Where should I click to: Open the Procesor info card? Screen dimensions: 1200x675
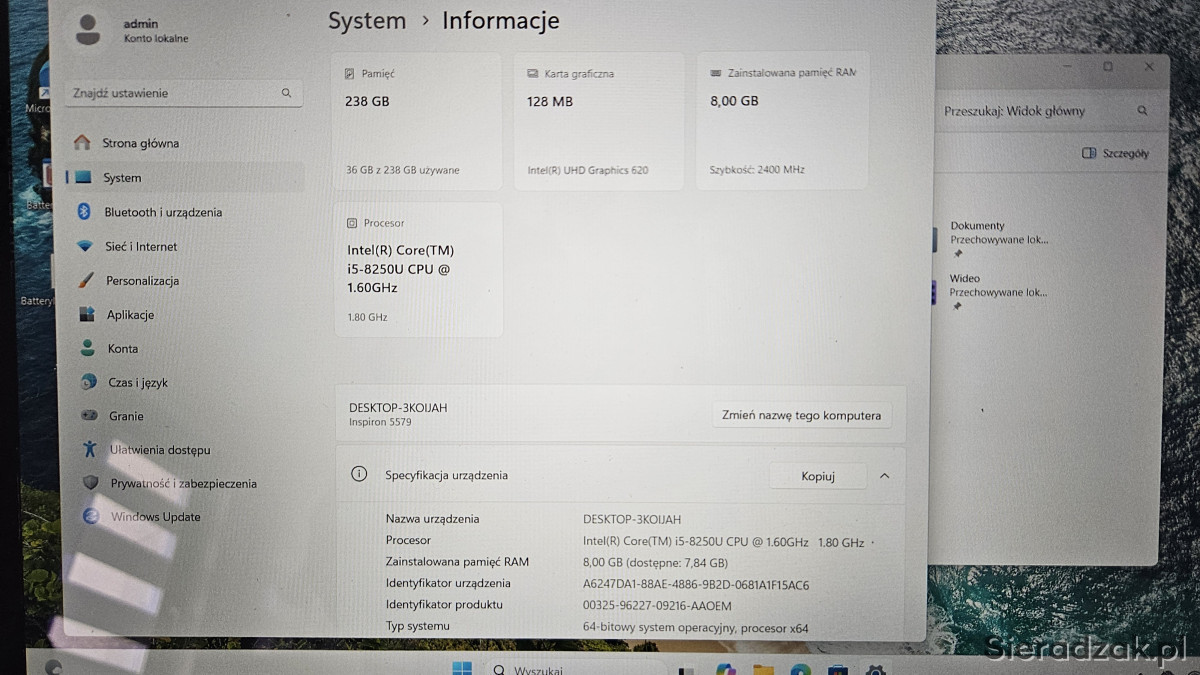coord(418,270)
